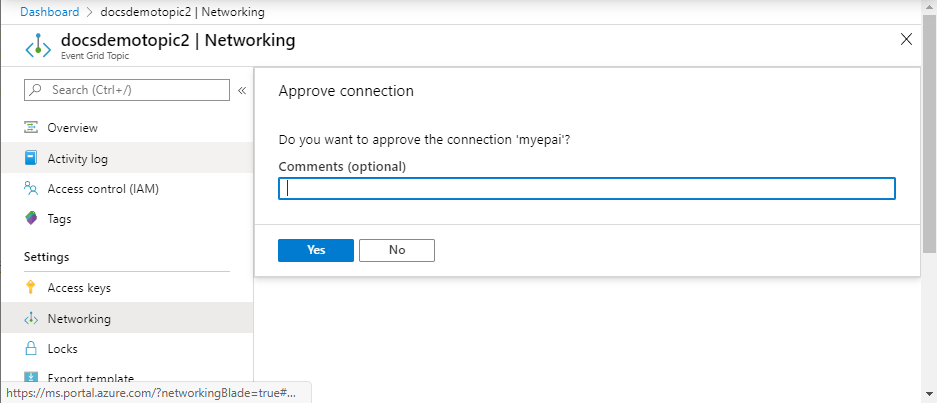
Task: Click the Activity log icon
Action: 31,158
